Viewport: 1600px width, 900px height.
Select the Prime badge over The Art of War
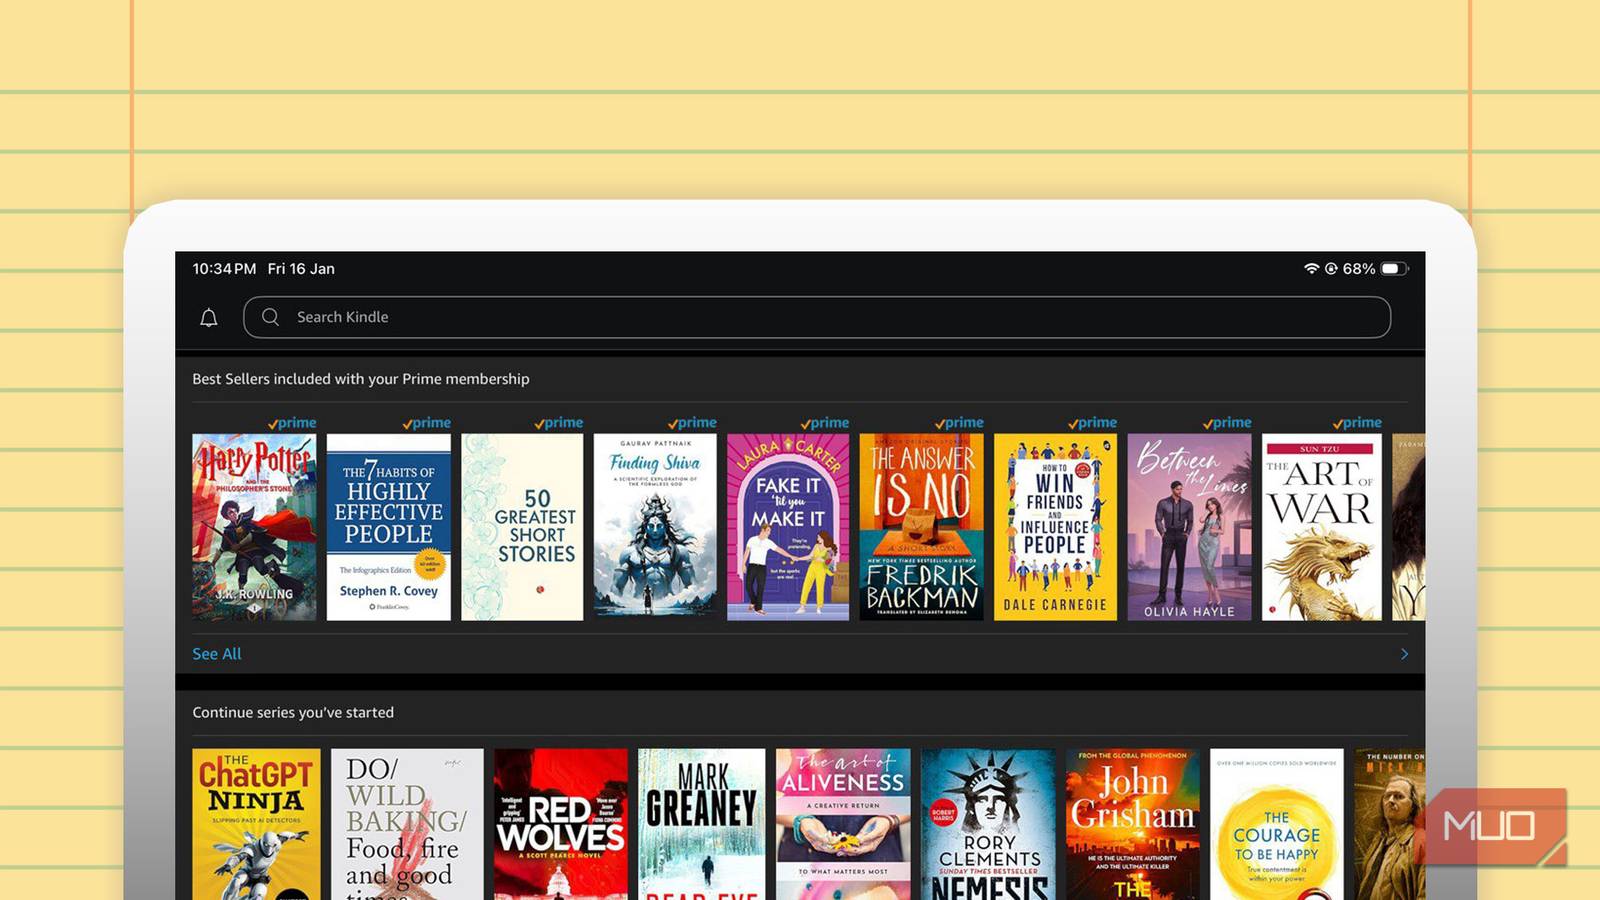[x=1358, y=422]
